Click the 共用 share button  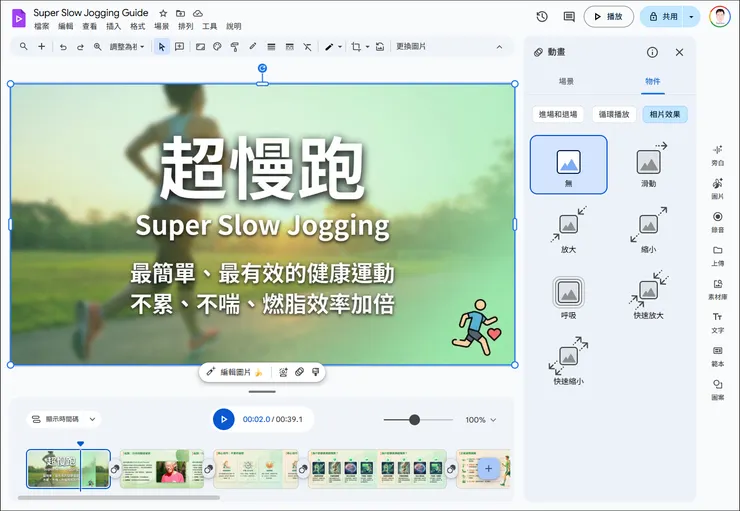click(x=663, y=17)
